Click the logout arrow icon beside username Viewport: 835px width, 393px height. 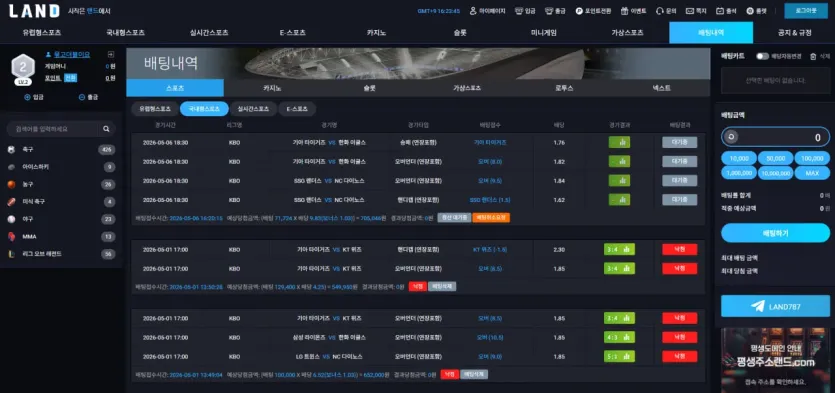coord(111,54)
